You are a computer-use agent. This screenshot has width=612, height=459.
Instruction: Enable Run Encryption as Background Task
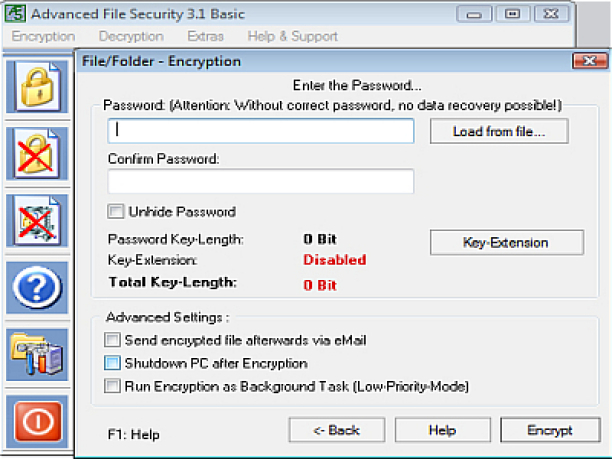click(113, 385)
